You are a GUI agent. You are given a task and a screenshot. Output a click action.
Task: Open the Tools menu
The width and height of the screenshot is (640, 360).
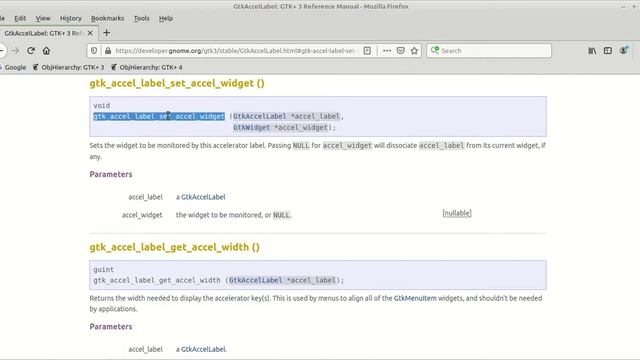tap(141, 18)
